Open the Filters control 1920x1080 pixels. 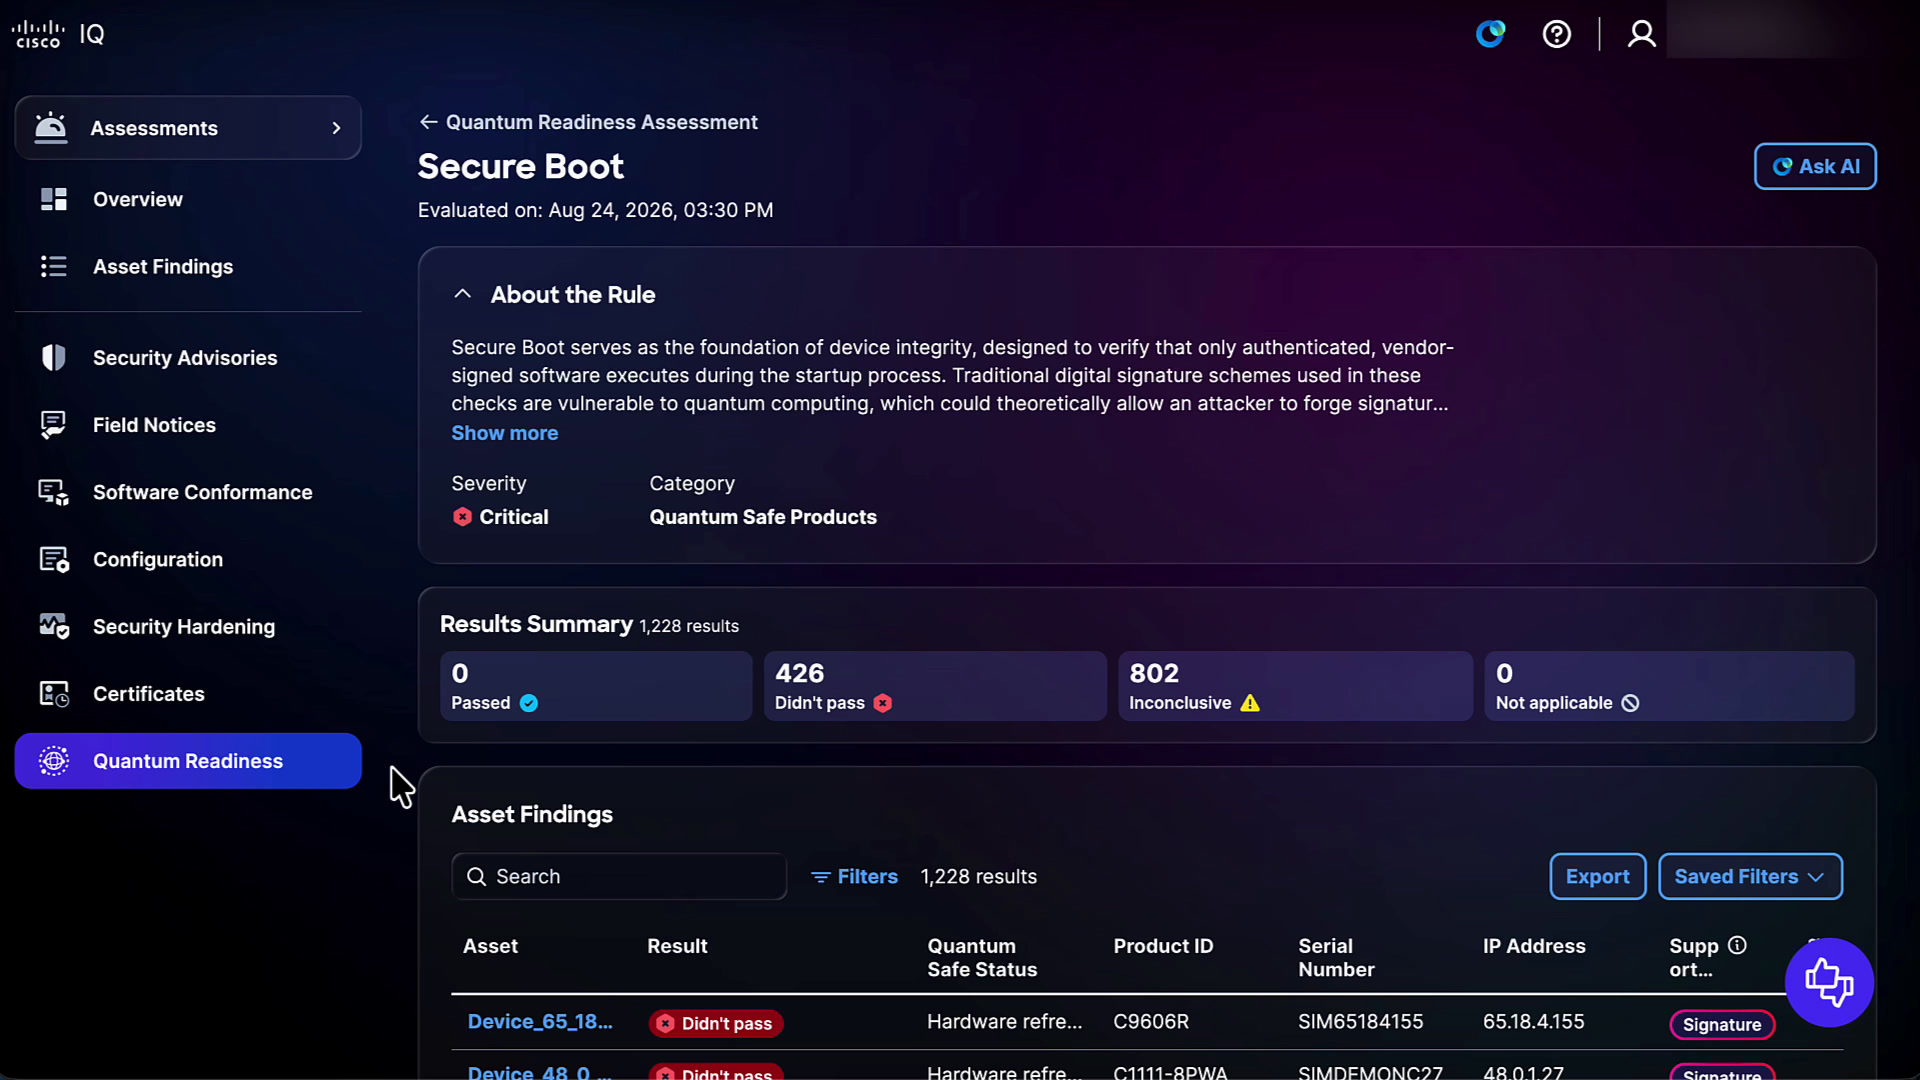(854, 876)
